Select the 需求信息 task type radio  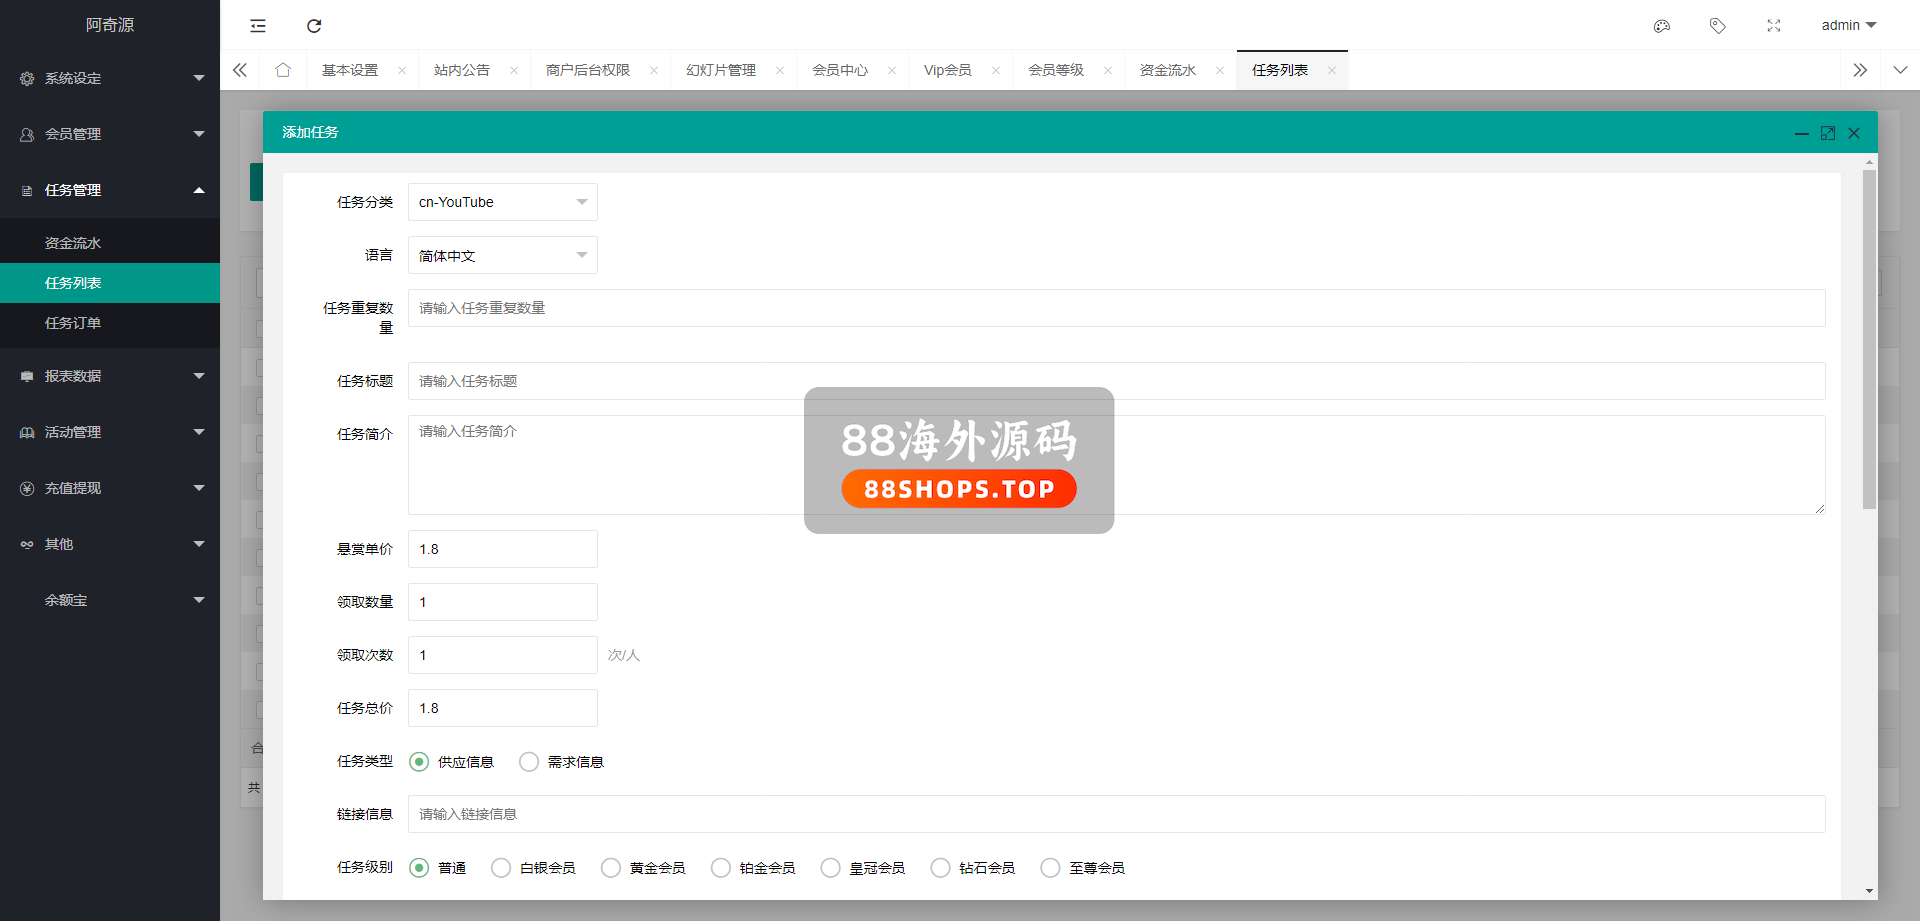529,762
